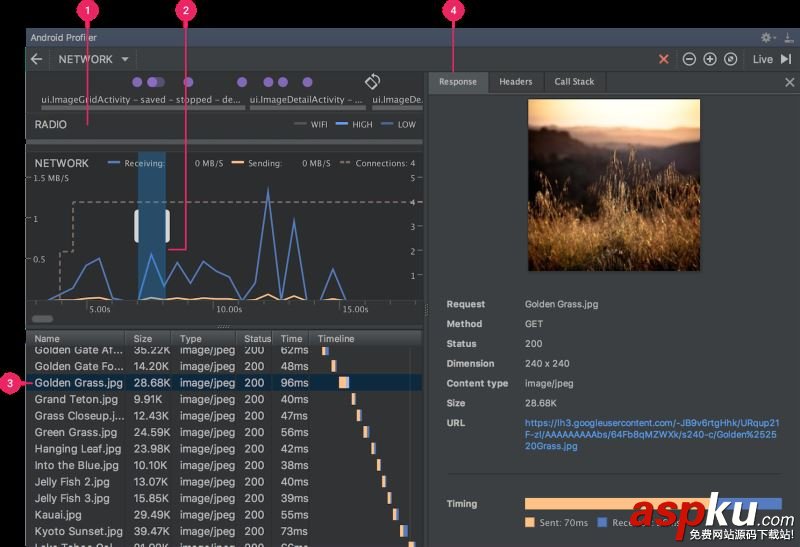Click the right handle of selected range

(167, 226)
